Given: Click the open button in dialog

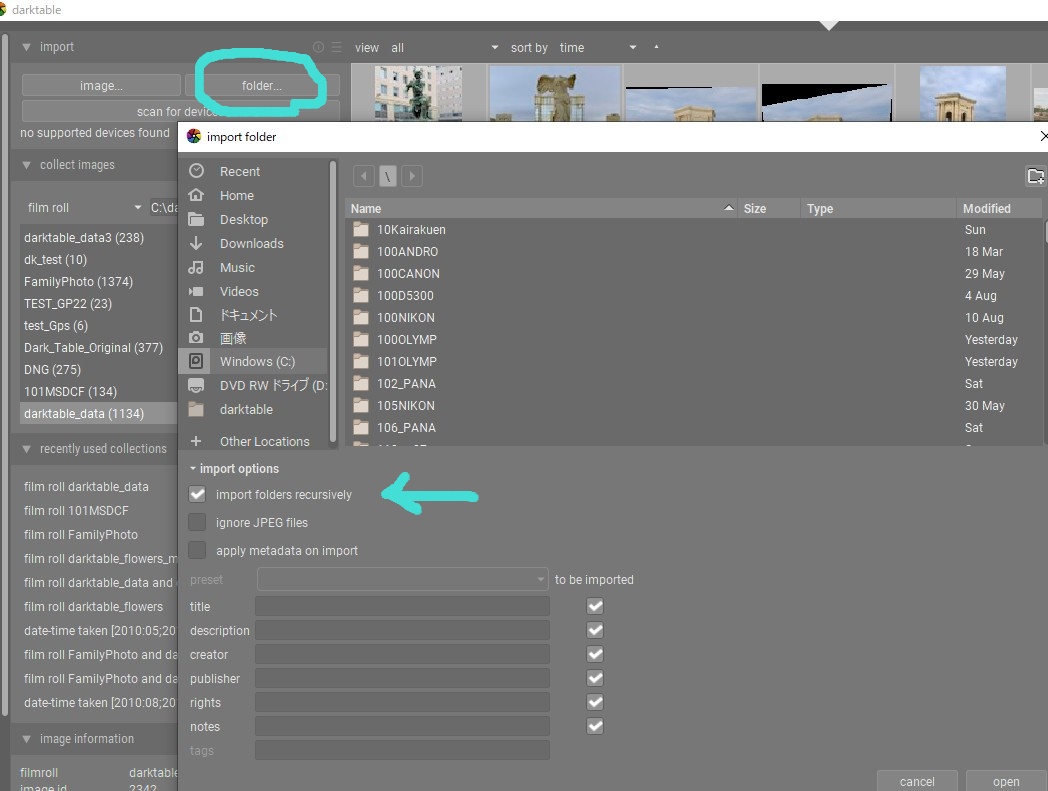Looking at the screenshot, I should [x=1006, y=782].
